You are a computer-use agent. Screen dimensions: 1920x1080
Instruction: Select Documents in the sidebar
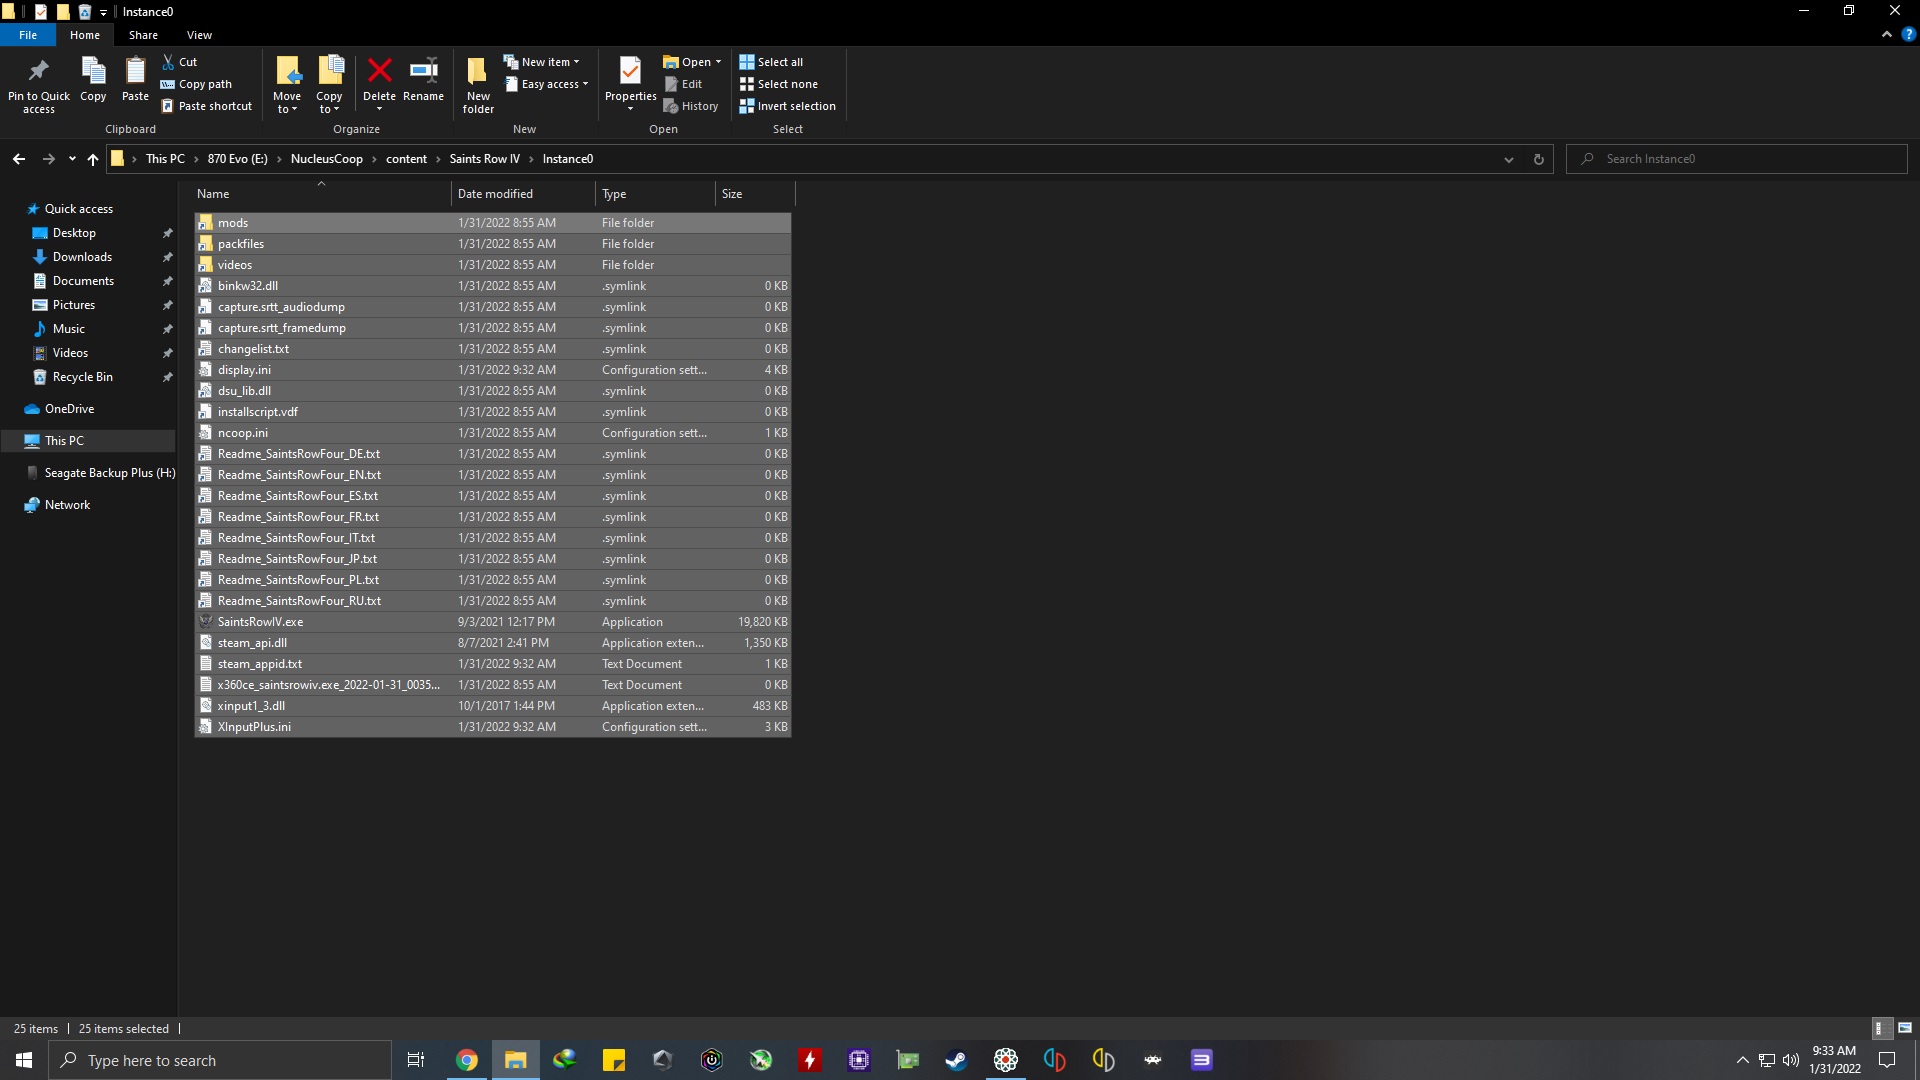pos(83,281)
